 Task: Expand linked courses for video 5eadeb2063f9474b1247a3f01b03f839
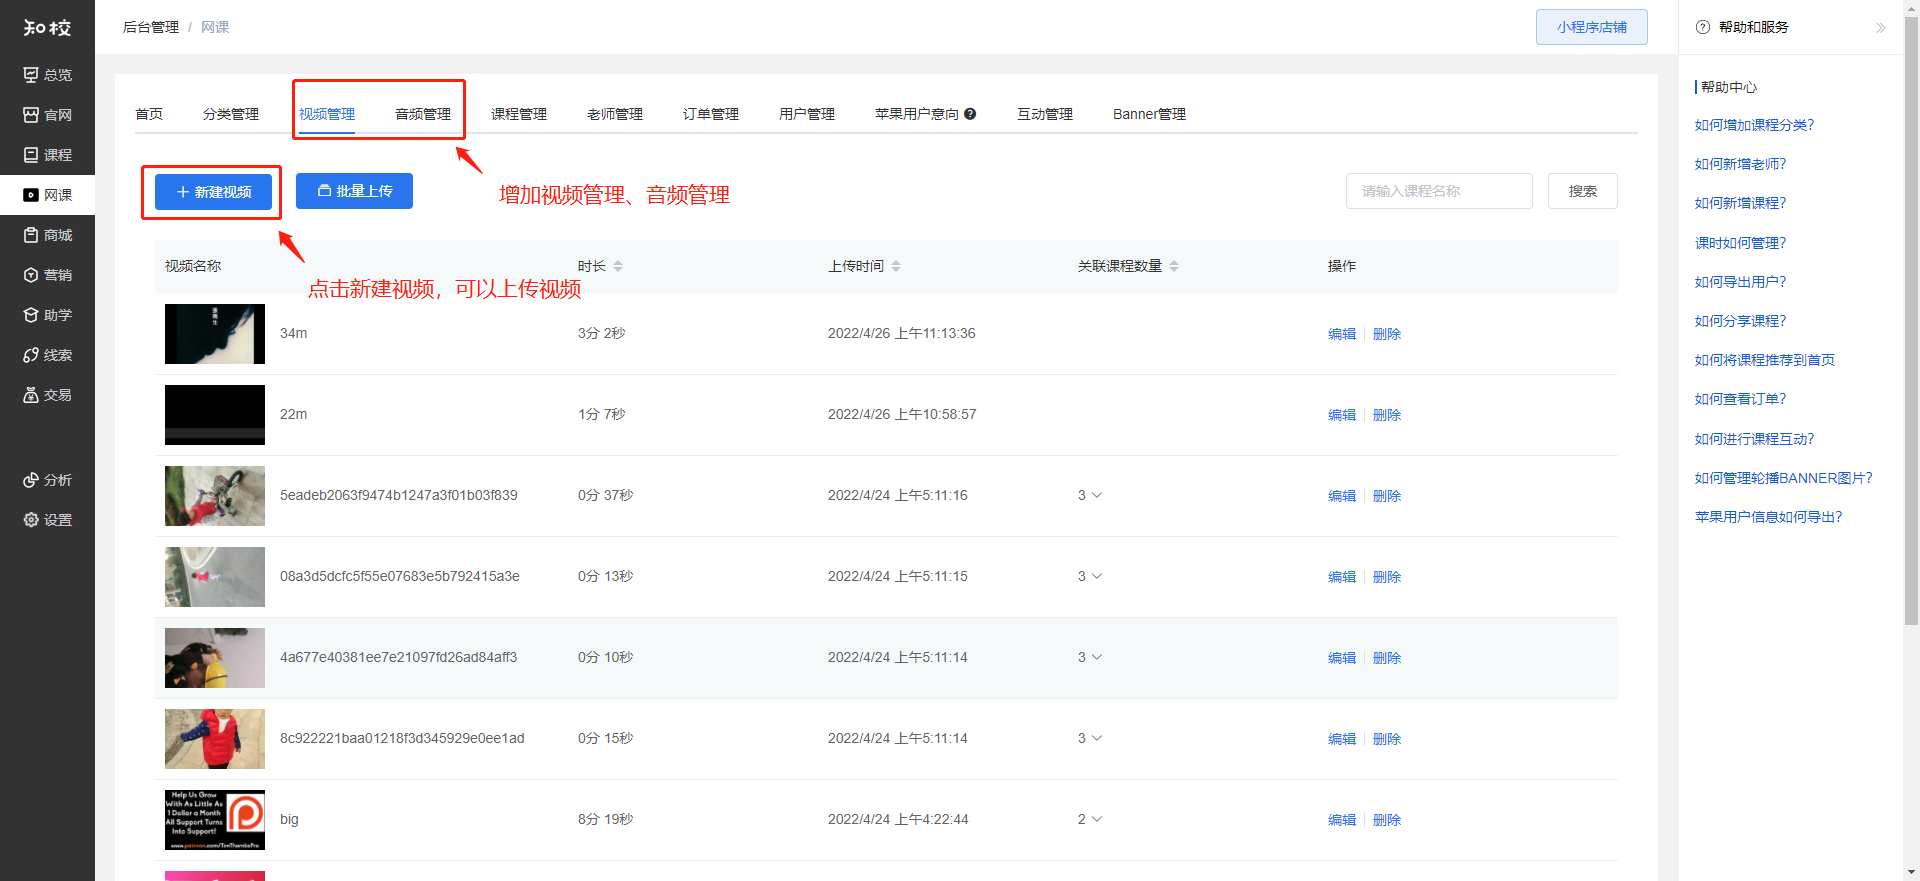click(1097, 495)
